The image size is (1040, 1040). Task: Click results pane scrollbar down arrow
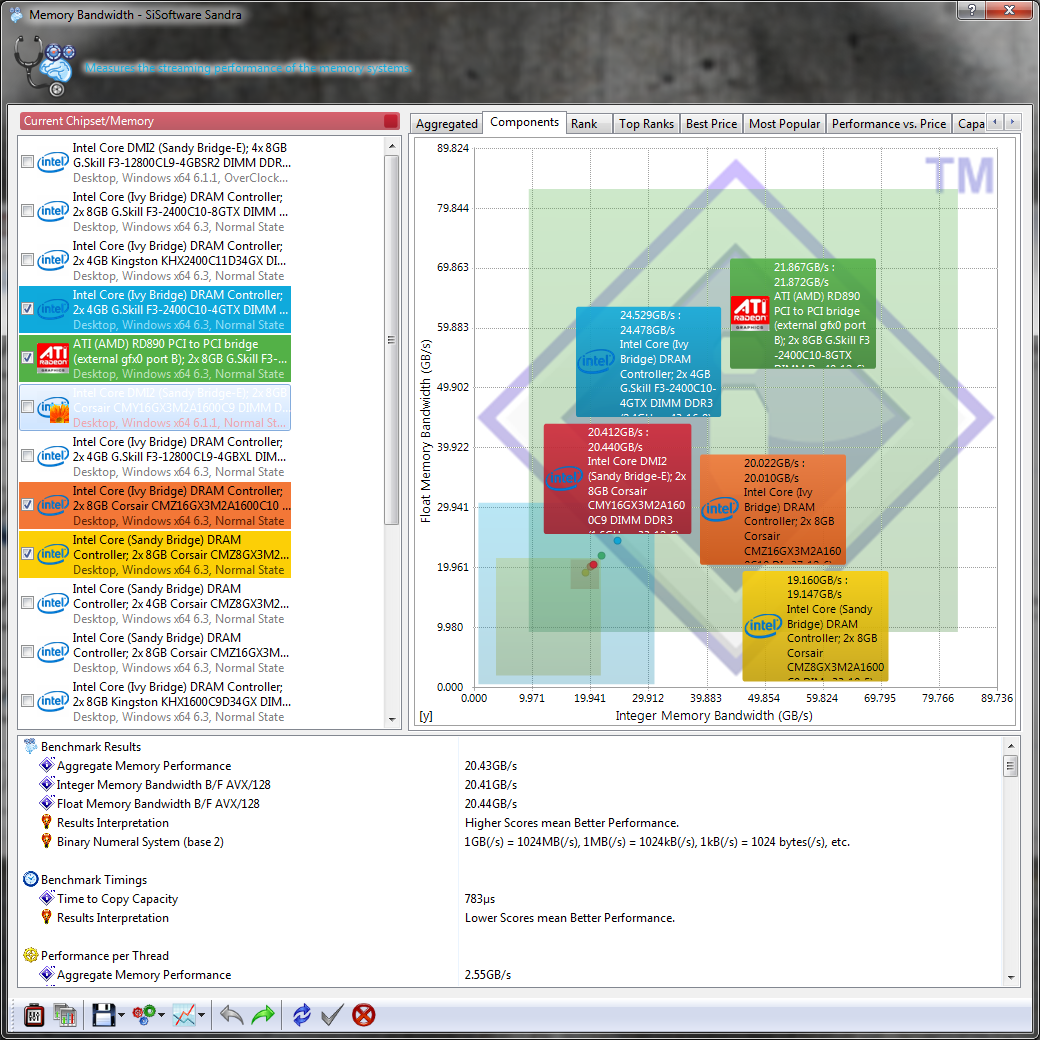coord(1011,977)
